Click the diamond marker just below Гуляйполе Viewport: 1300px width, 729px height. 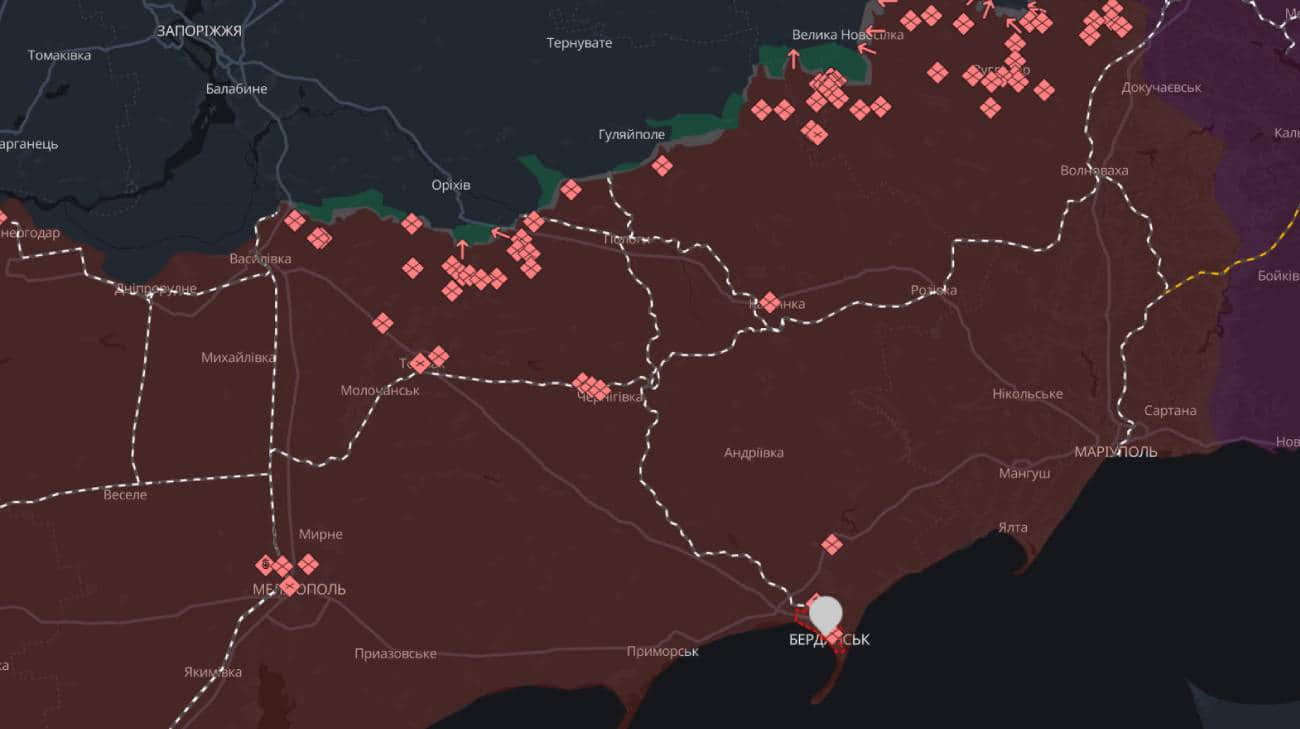click(662, 165)
